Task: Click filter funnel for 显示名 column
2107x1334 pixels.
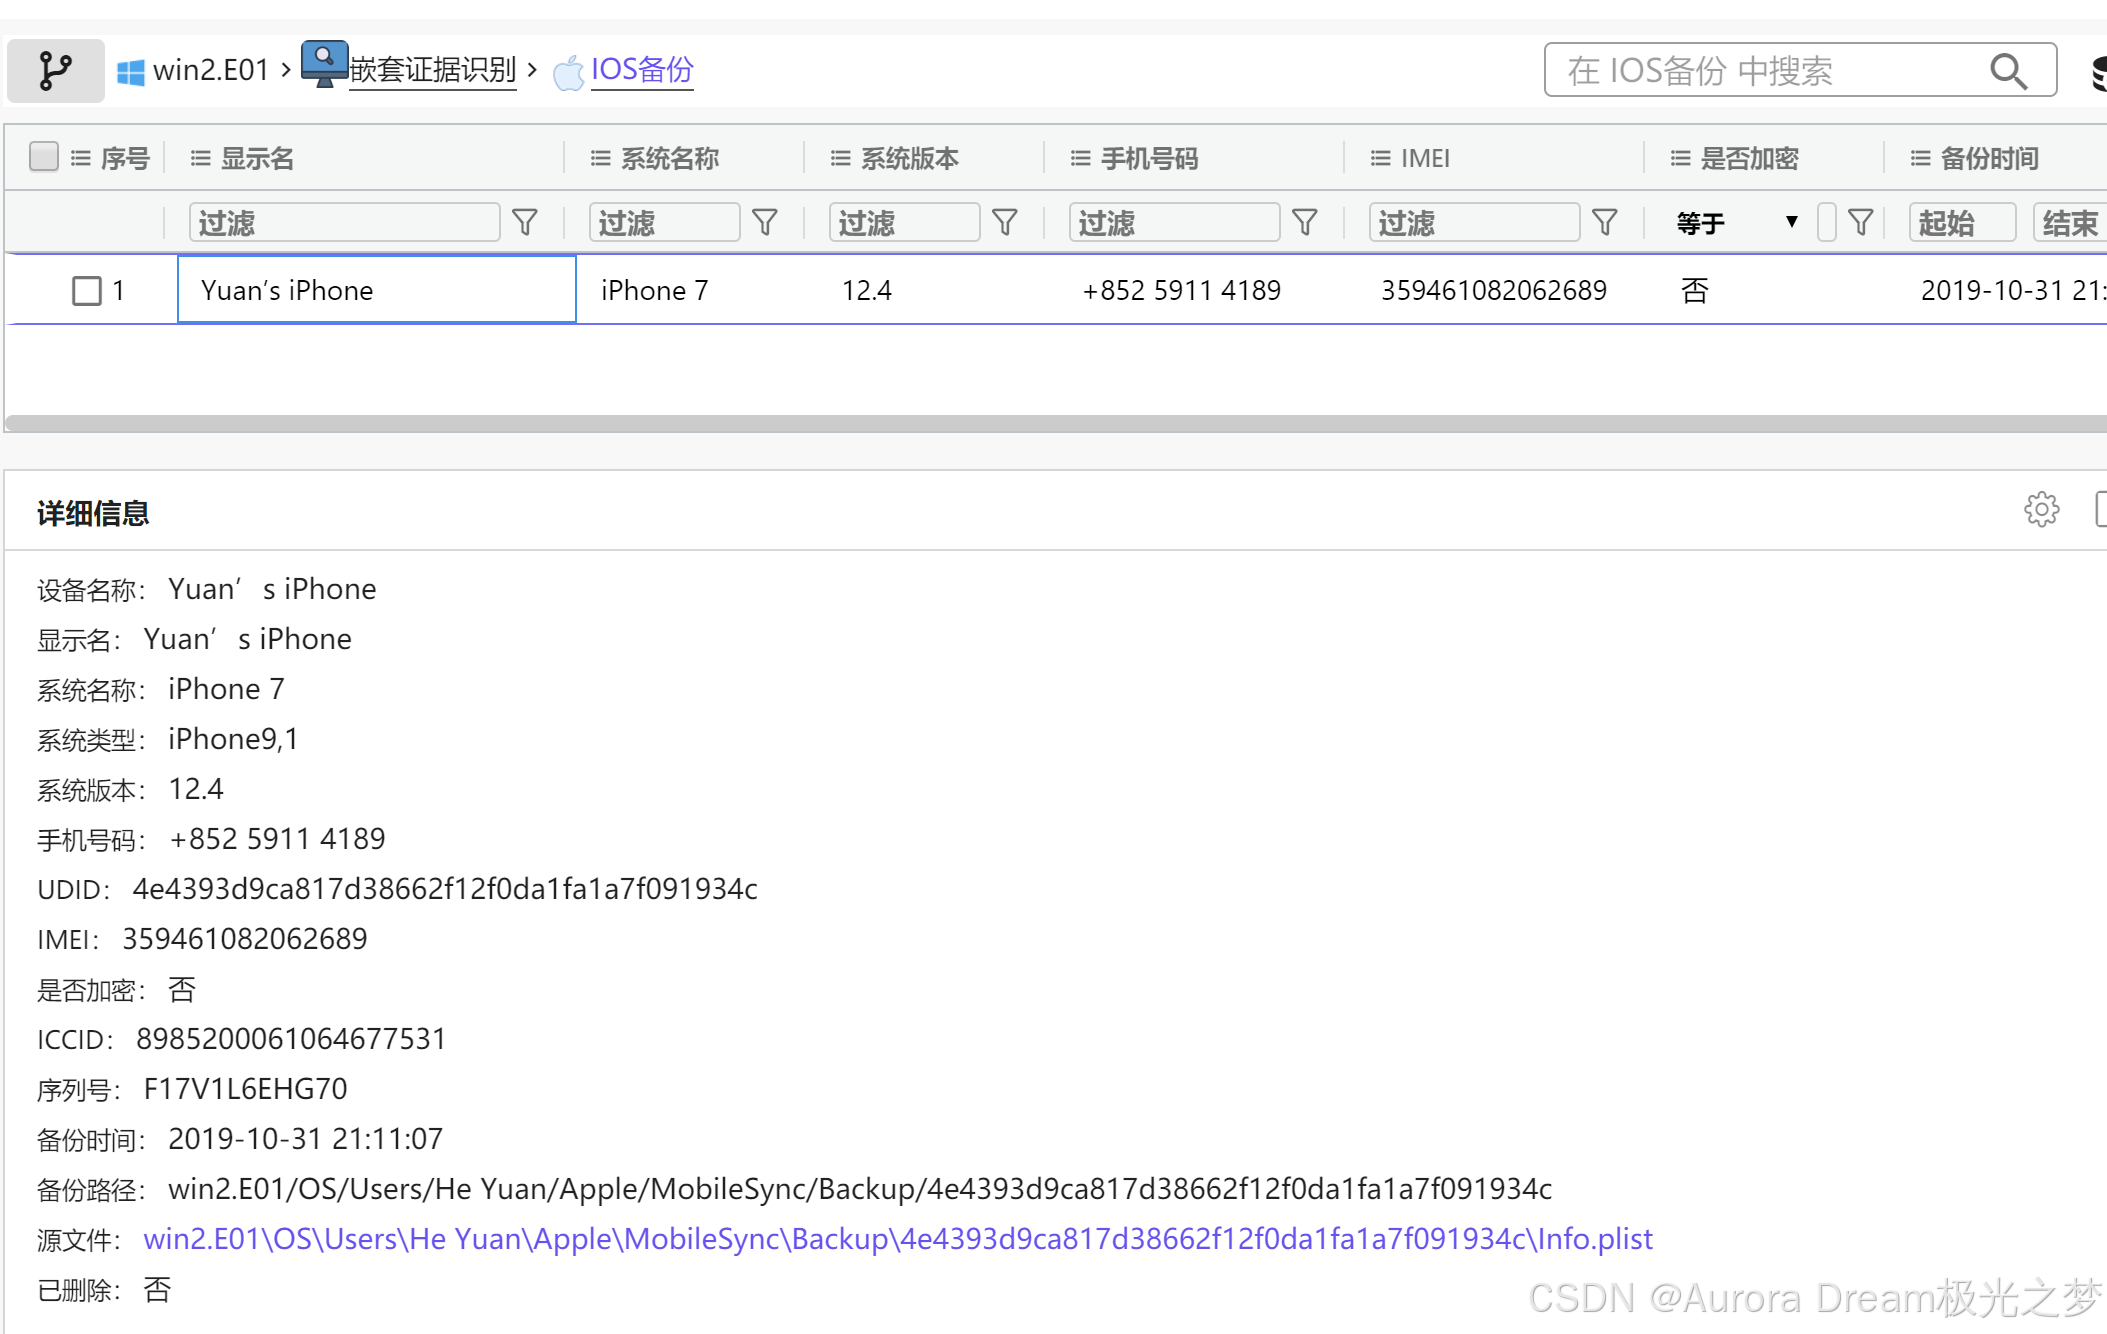Action: pos(525,222)
